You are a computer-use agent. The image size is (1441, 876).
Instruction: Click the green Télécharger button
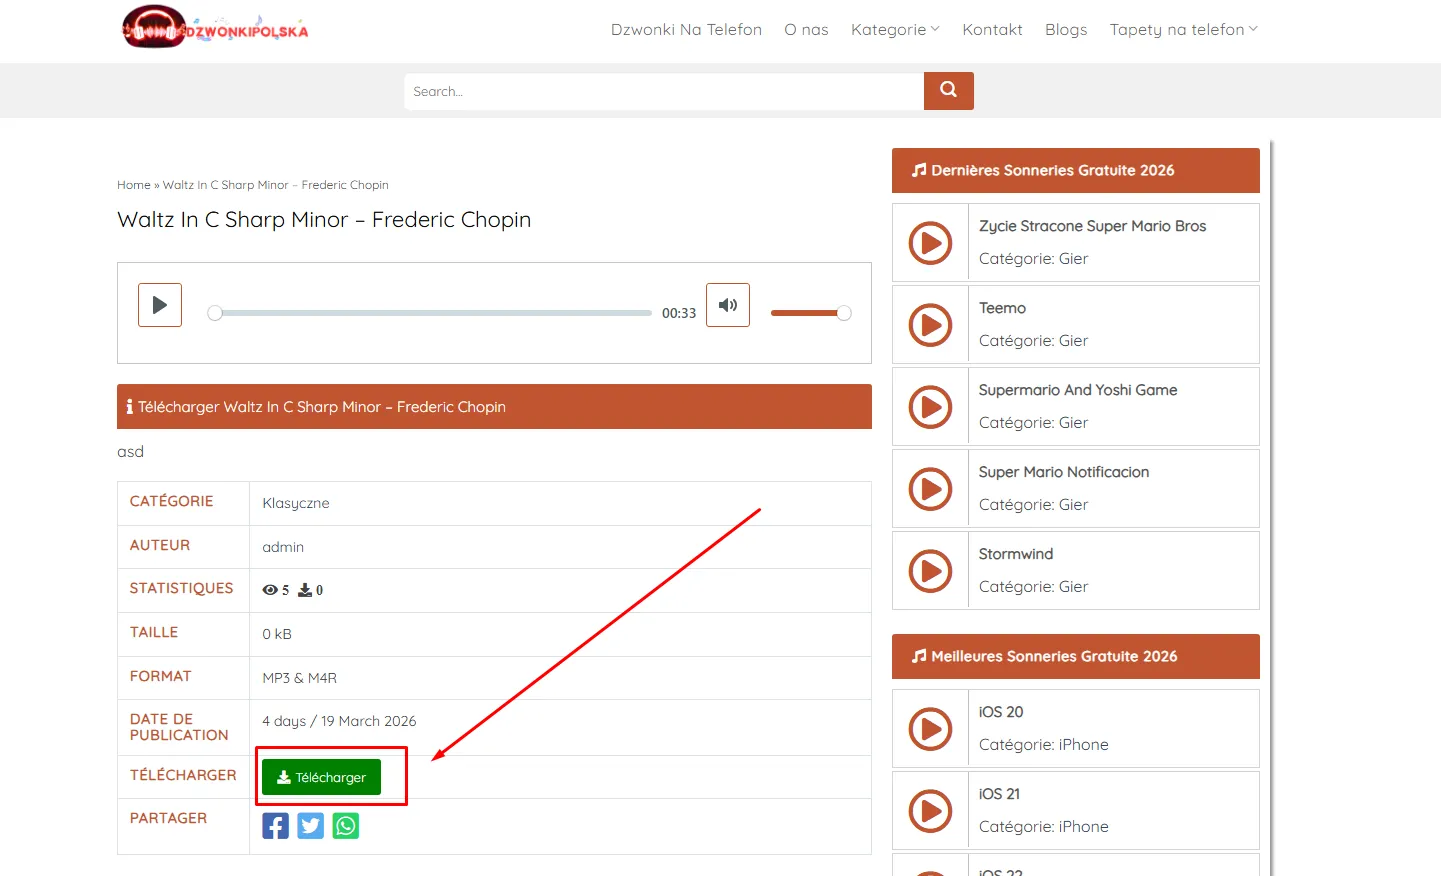click(321, 777)
